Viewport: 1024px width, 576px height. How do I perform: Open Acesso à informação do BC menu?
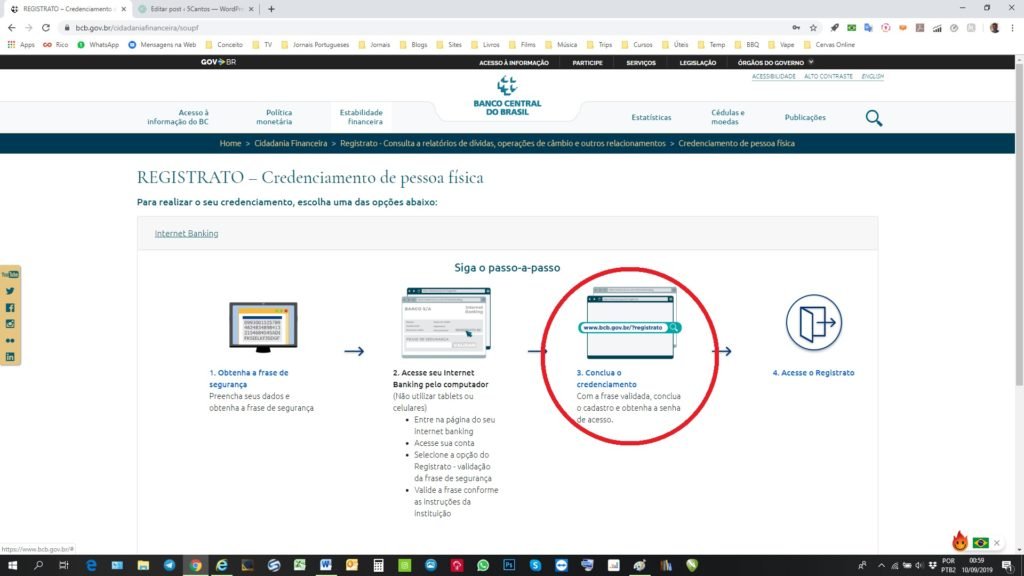178,118
